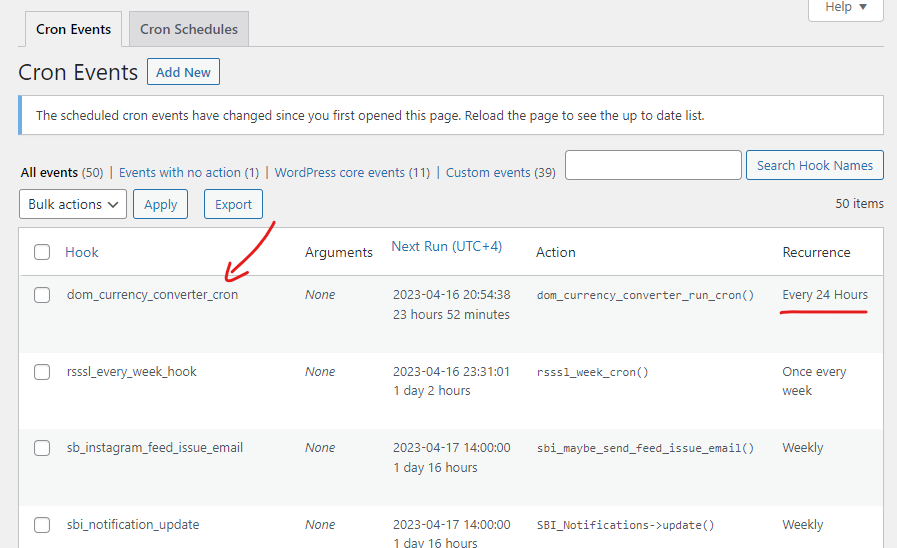897x548 pixels.
Task: Click the Arguments column header
Action: tap(339, 252)
